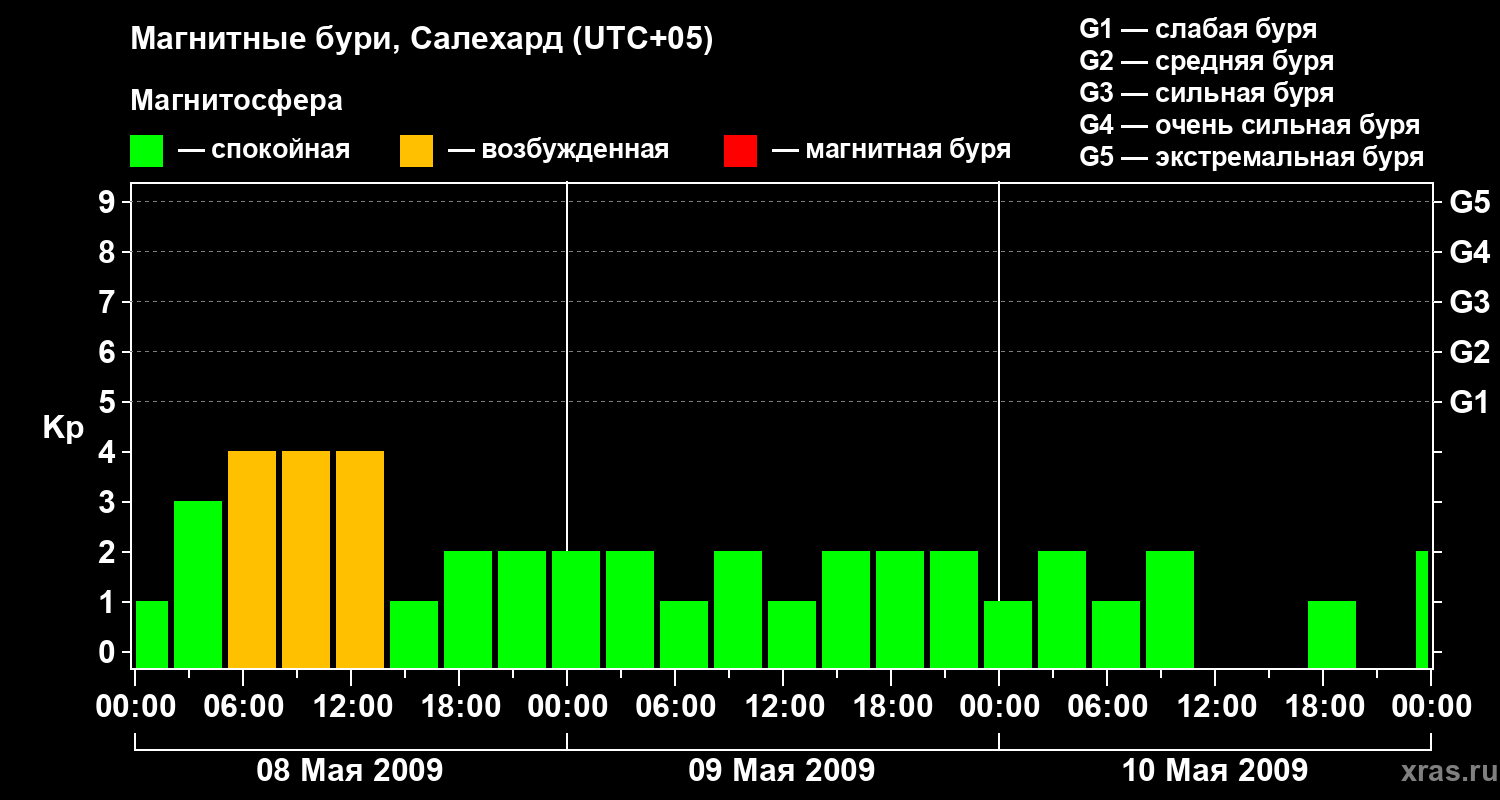The width and height of the screenshot is (1500, 800).
Task: Click the '— магнитная буря' legend label
Action: pyautogui.click(x=892, y=151)
